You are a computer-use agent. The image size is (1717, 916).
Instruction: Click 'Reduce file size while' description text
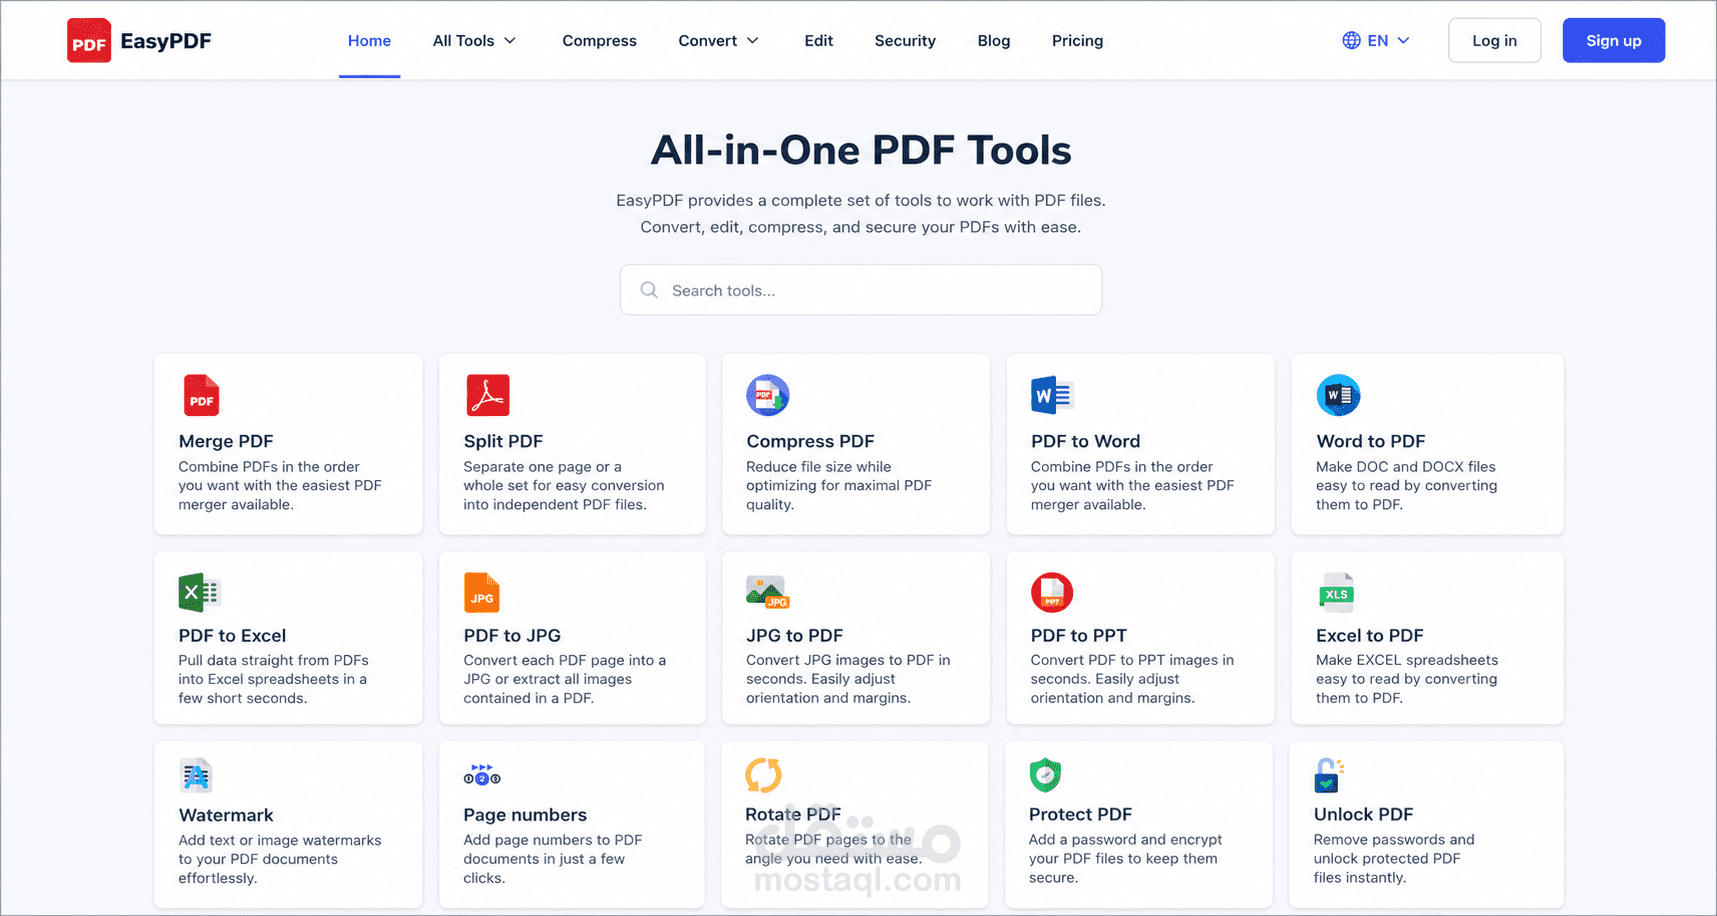click(x=818, y=467)
